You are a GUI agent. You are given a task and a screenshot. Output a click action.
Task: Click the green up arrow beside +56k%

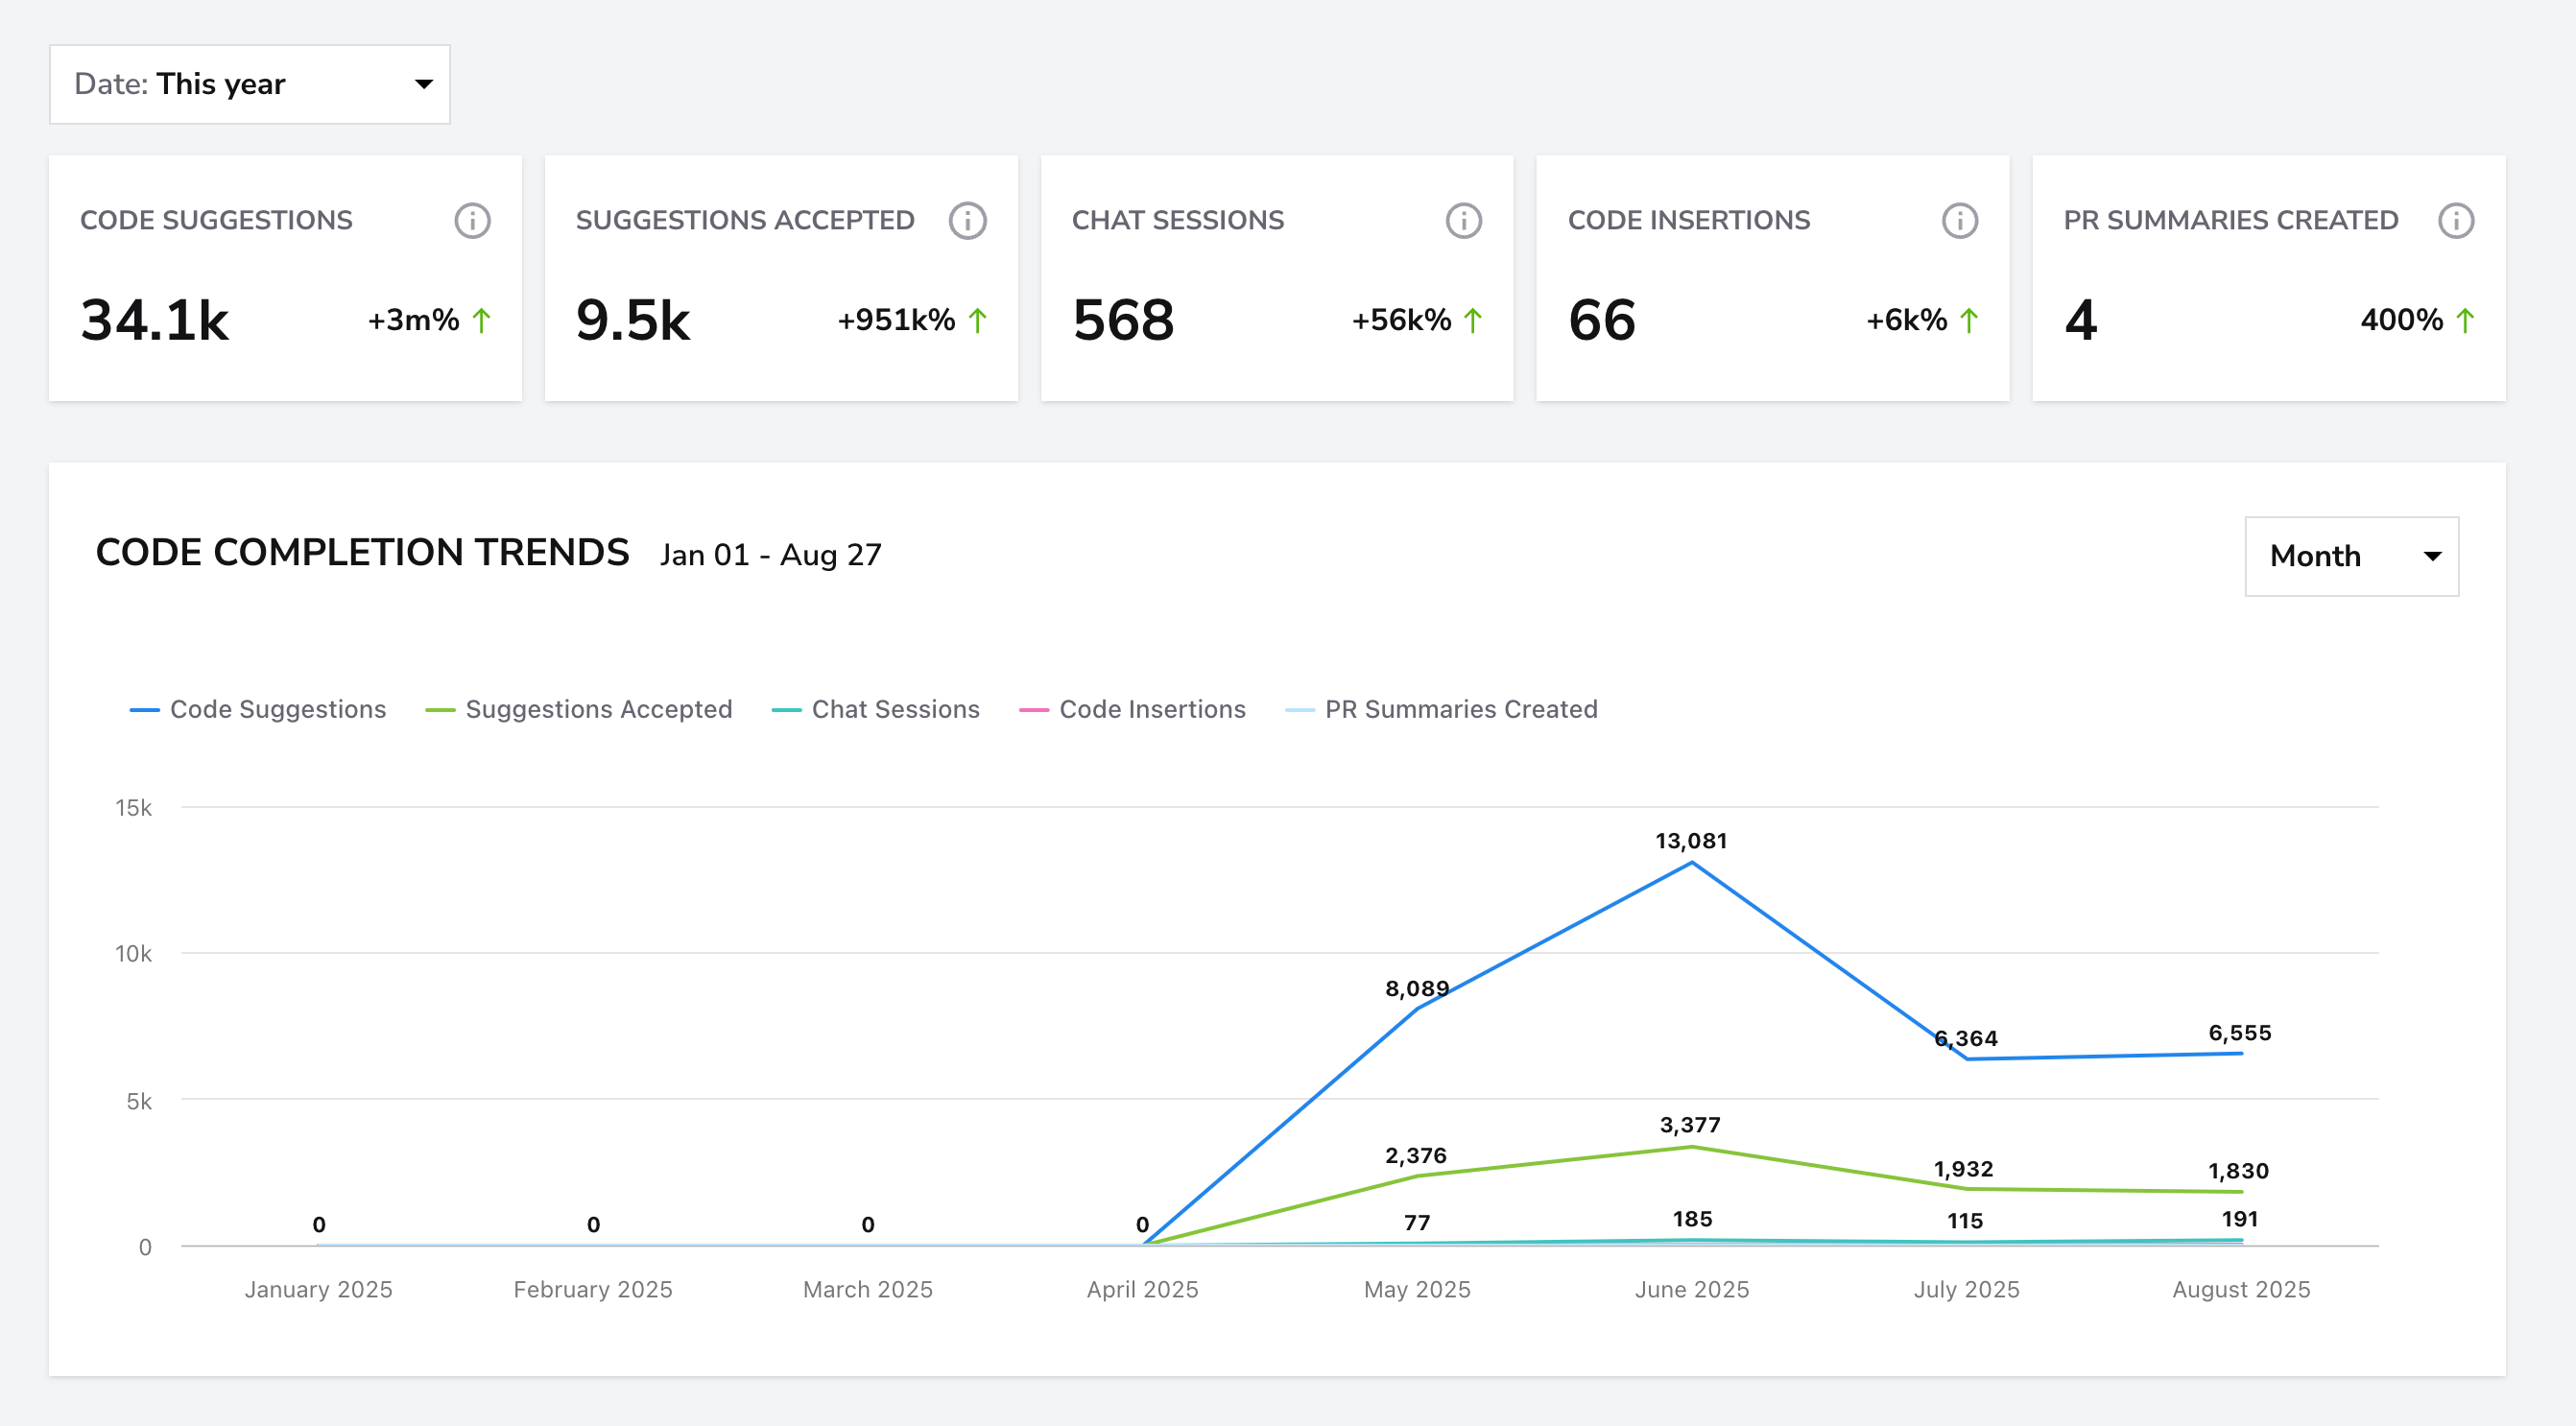pos(1472,321)
